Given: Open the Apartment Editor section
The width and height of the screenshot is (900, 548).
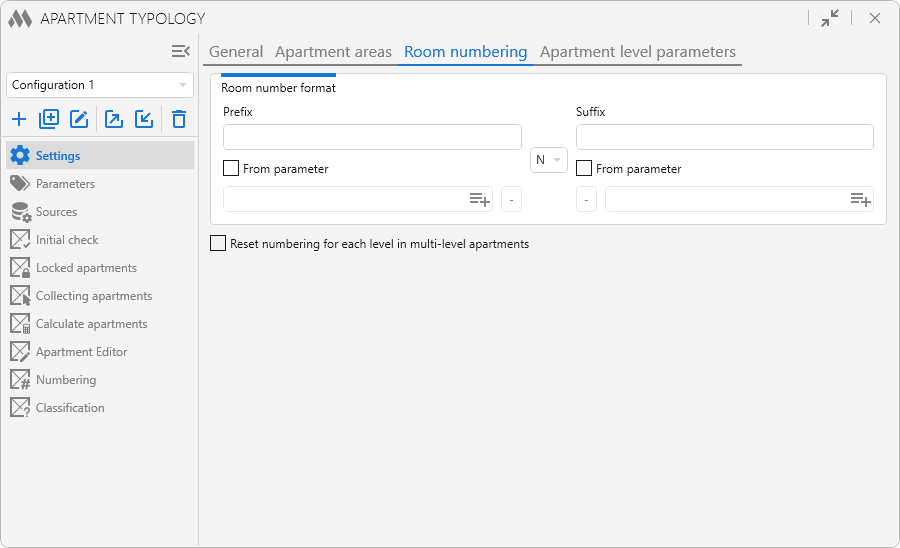Looking at the screenshot, I should pos(81,352).
